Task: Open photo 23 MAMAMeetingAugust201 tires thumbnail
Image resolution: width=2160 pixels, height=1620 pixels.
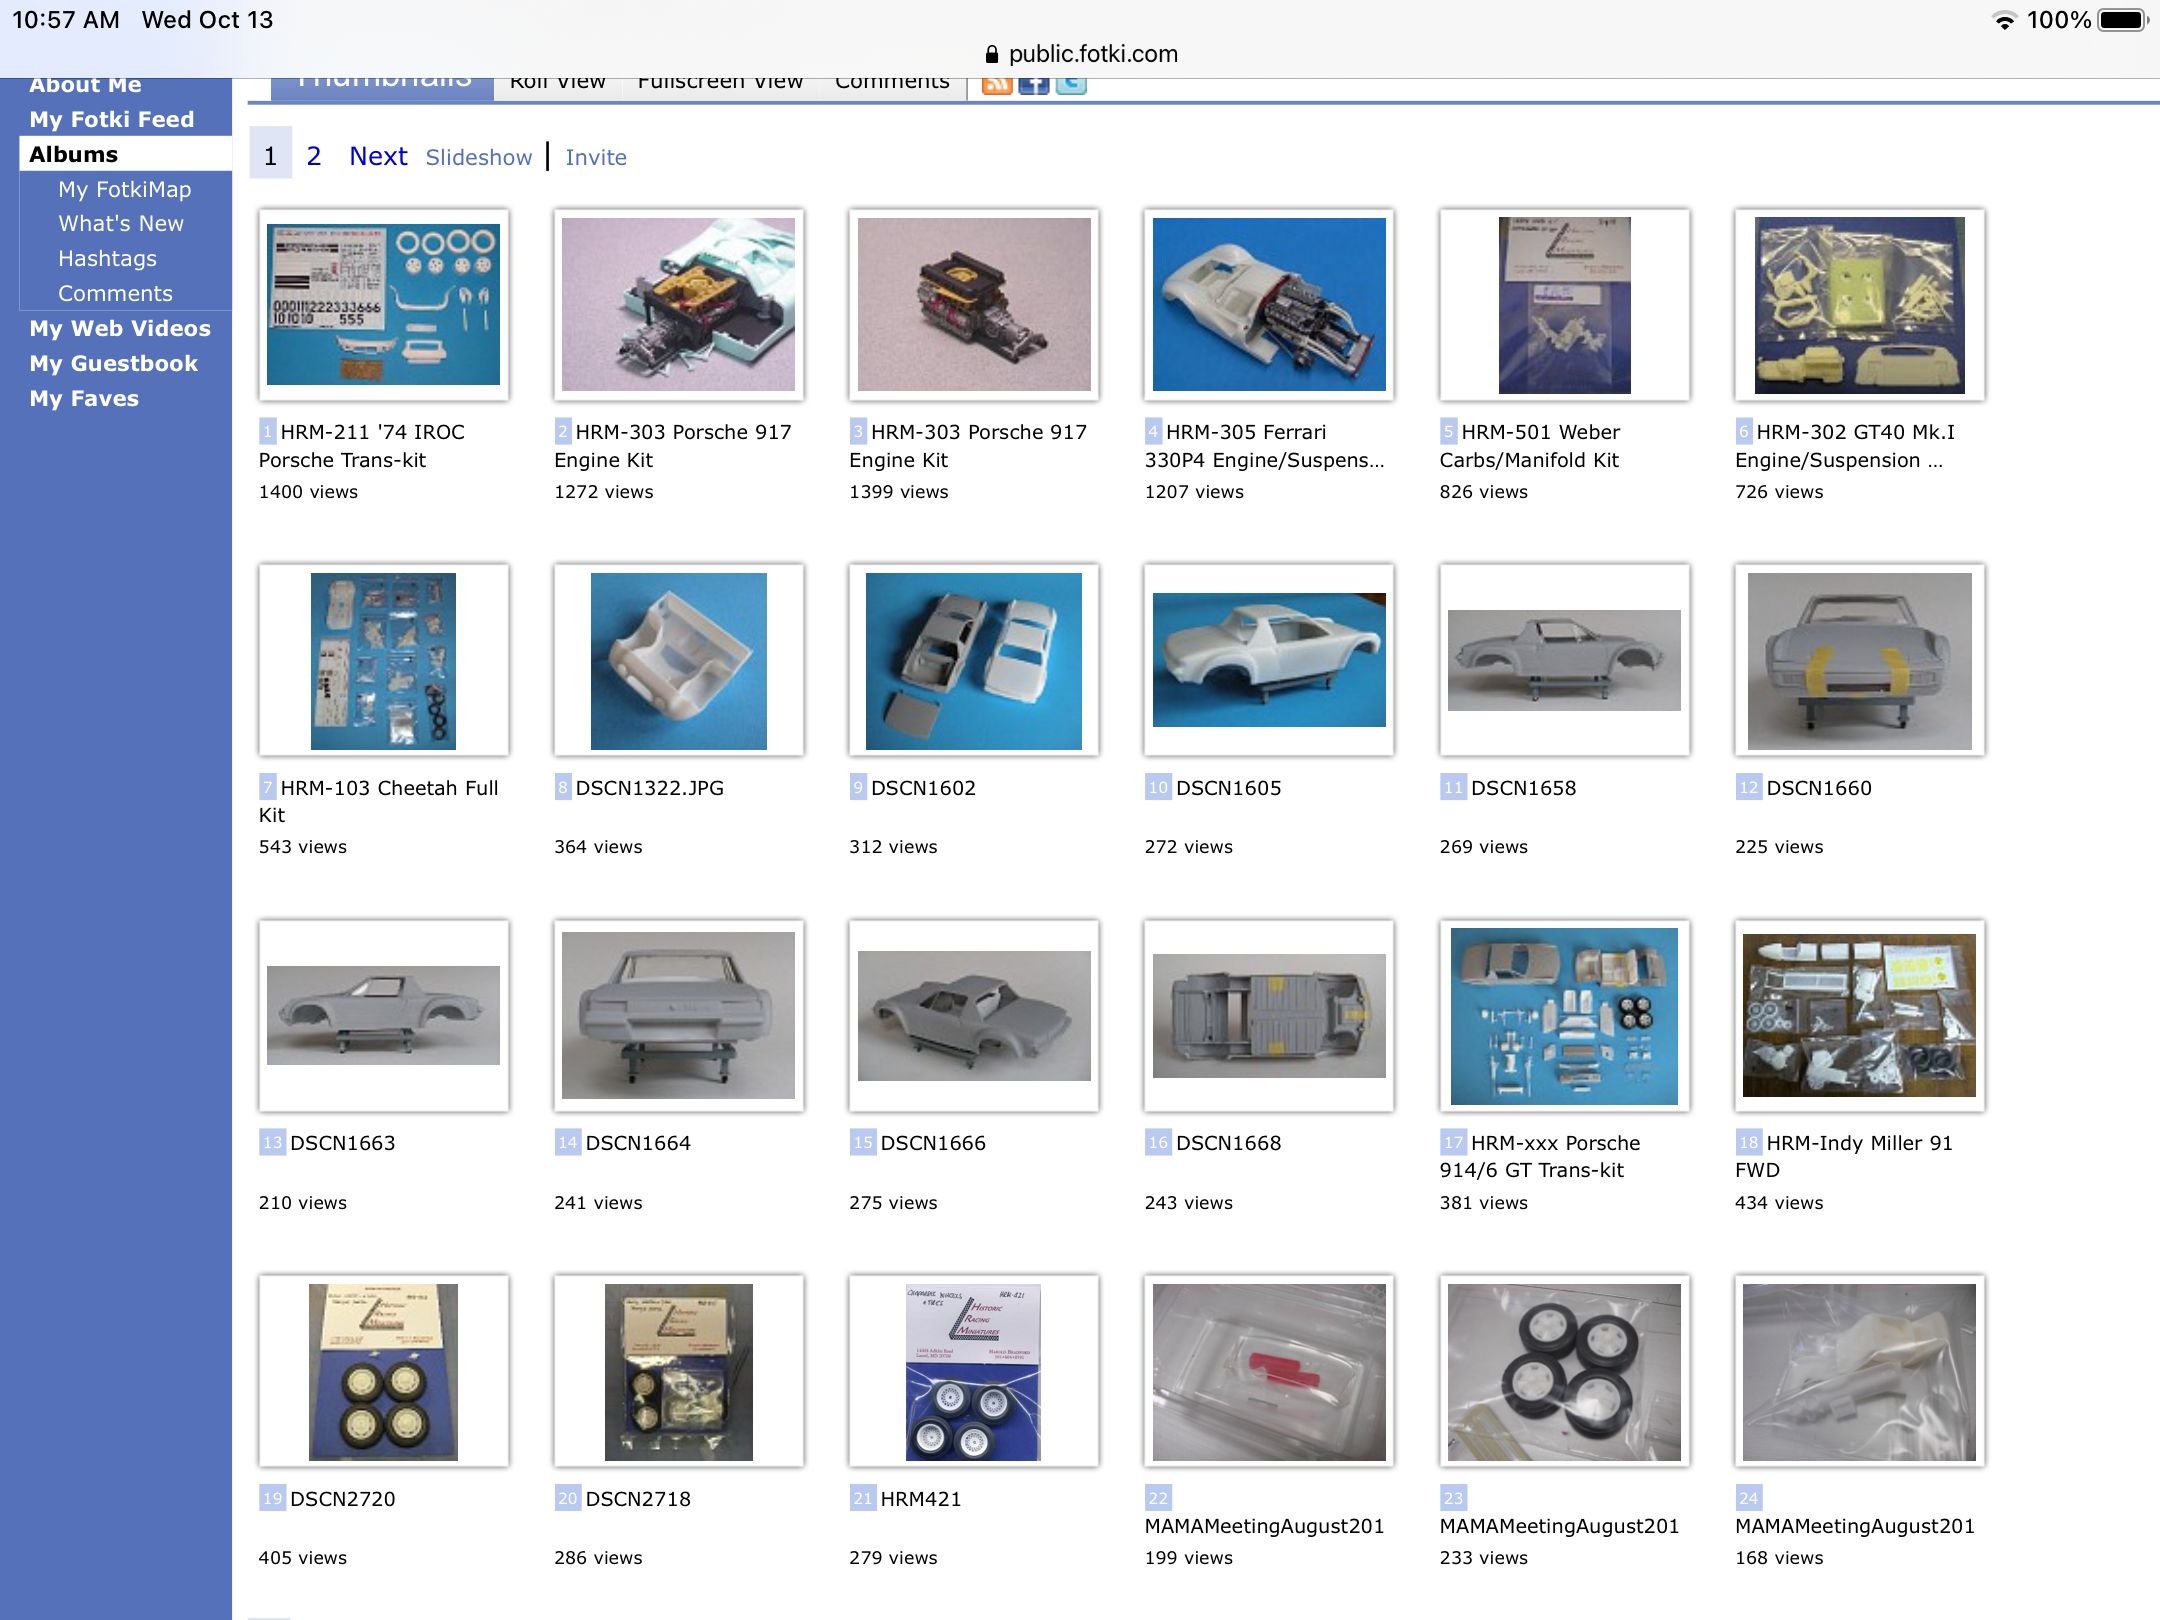Action: [x=1564, y=1371]
